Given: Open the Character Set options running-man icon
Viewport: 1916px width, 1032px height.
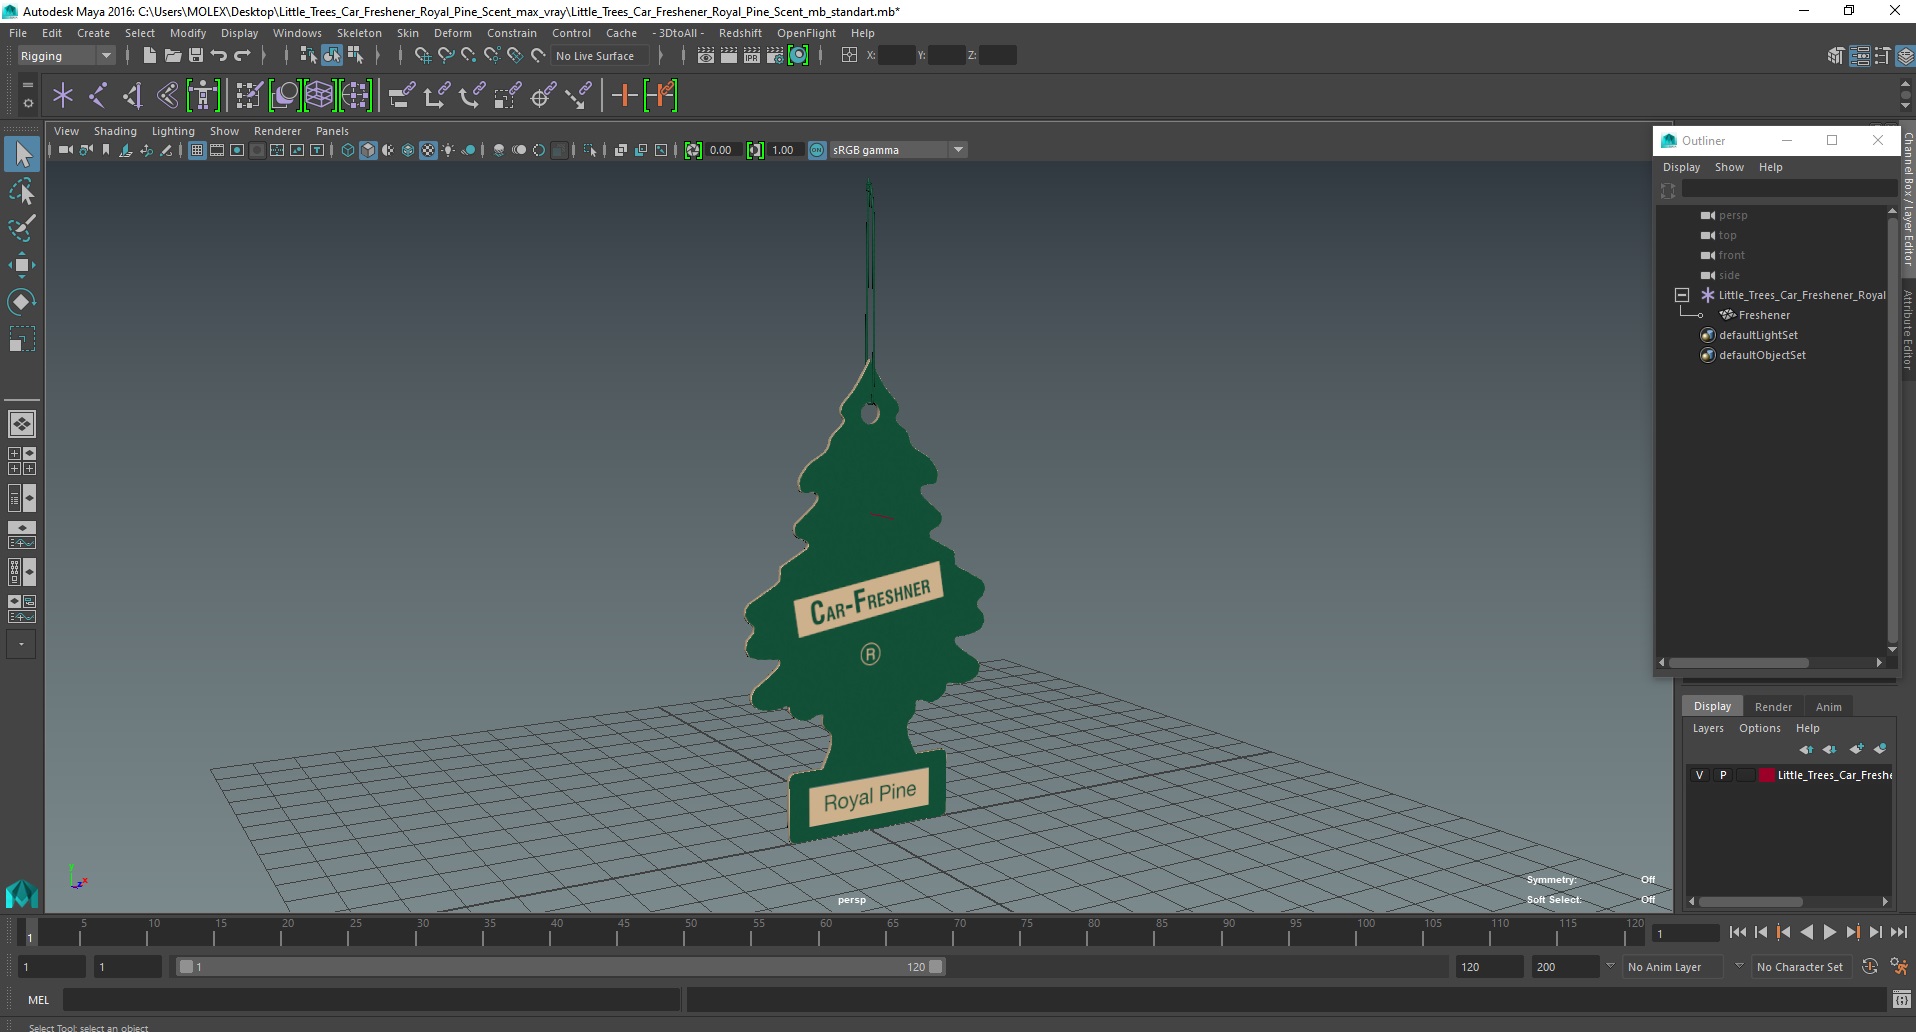Looking at the screenshot, I should coord(1898,967).
